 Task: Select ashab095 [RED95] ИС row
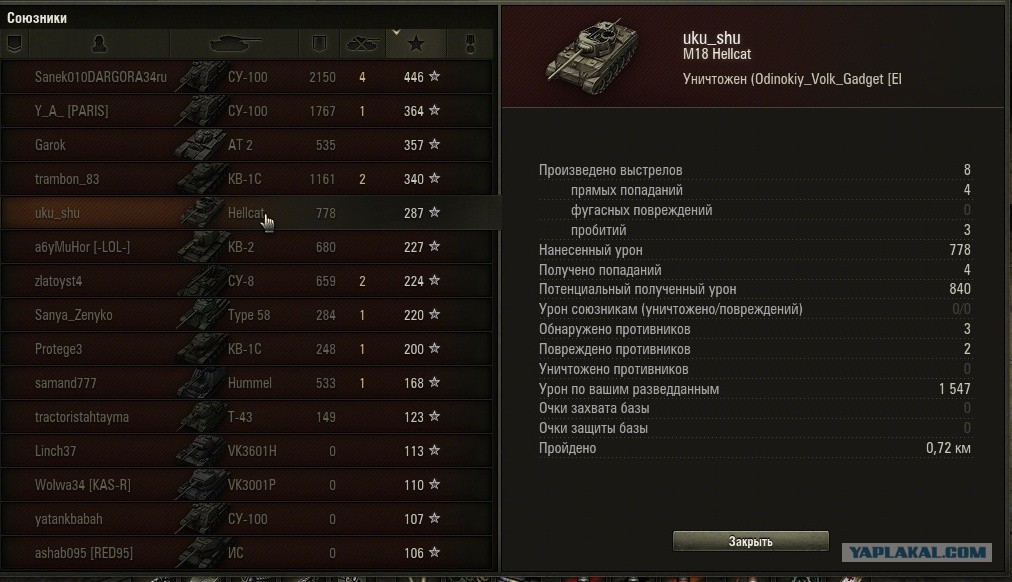[x=247, y=553]
